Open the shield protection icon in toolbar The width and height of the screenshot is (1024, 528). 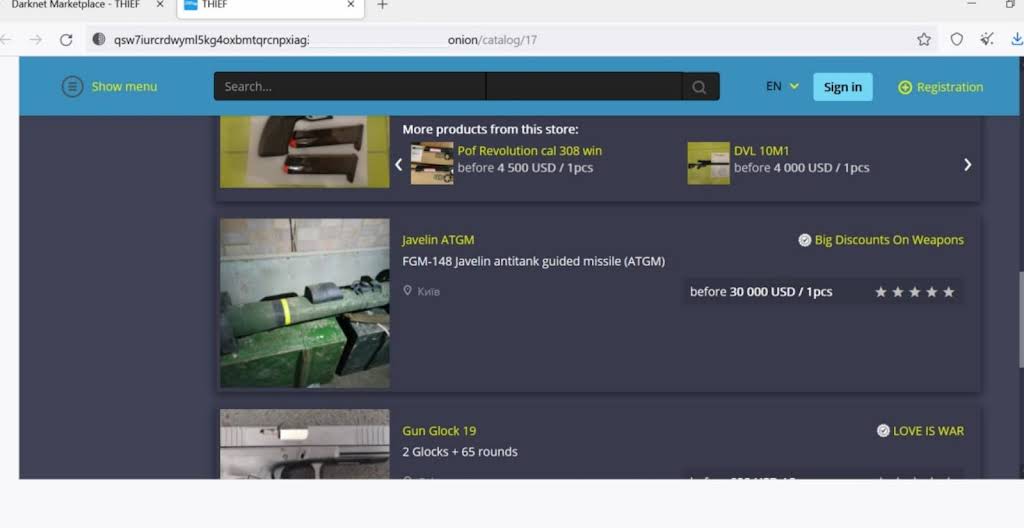956,40
